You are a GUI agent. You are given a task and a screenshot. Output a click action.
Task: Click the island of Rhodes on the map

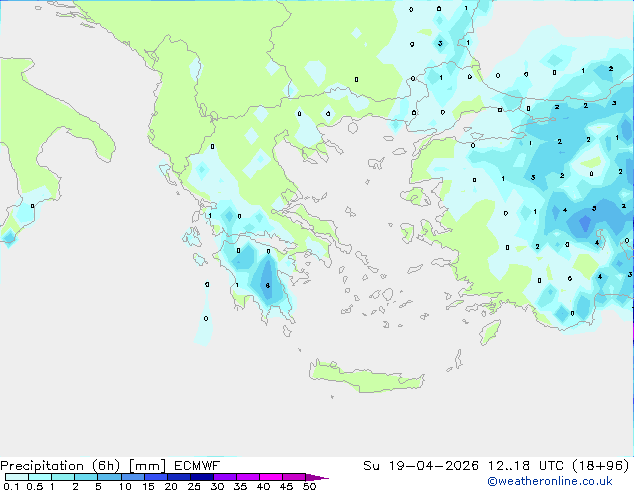(490, 332)
